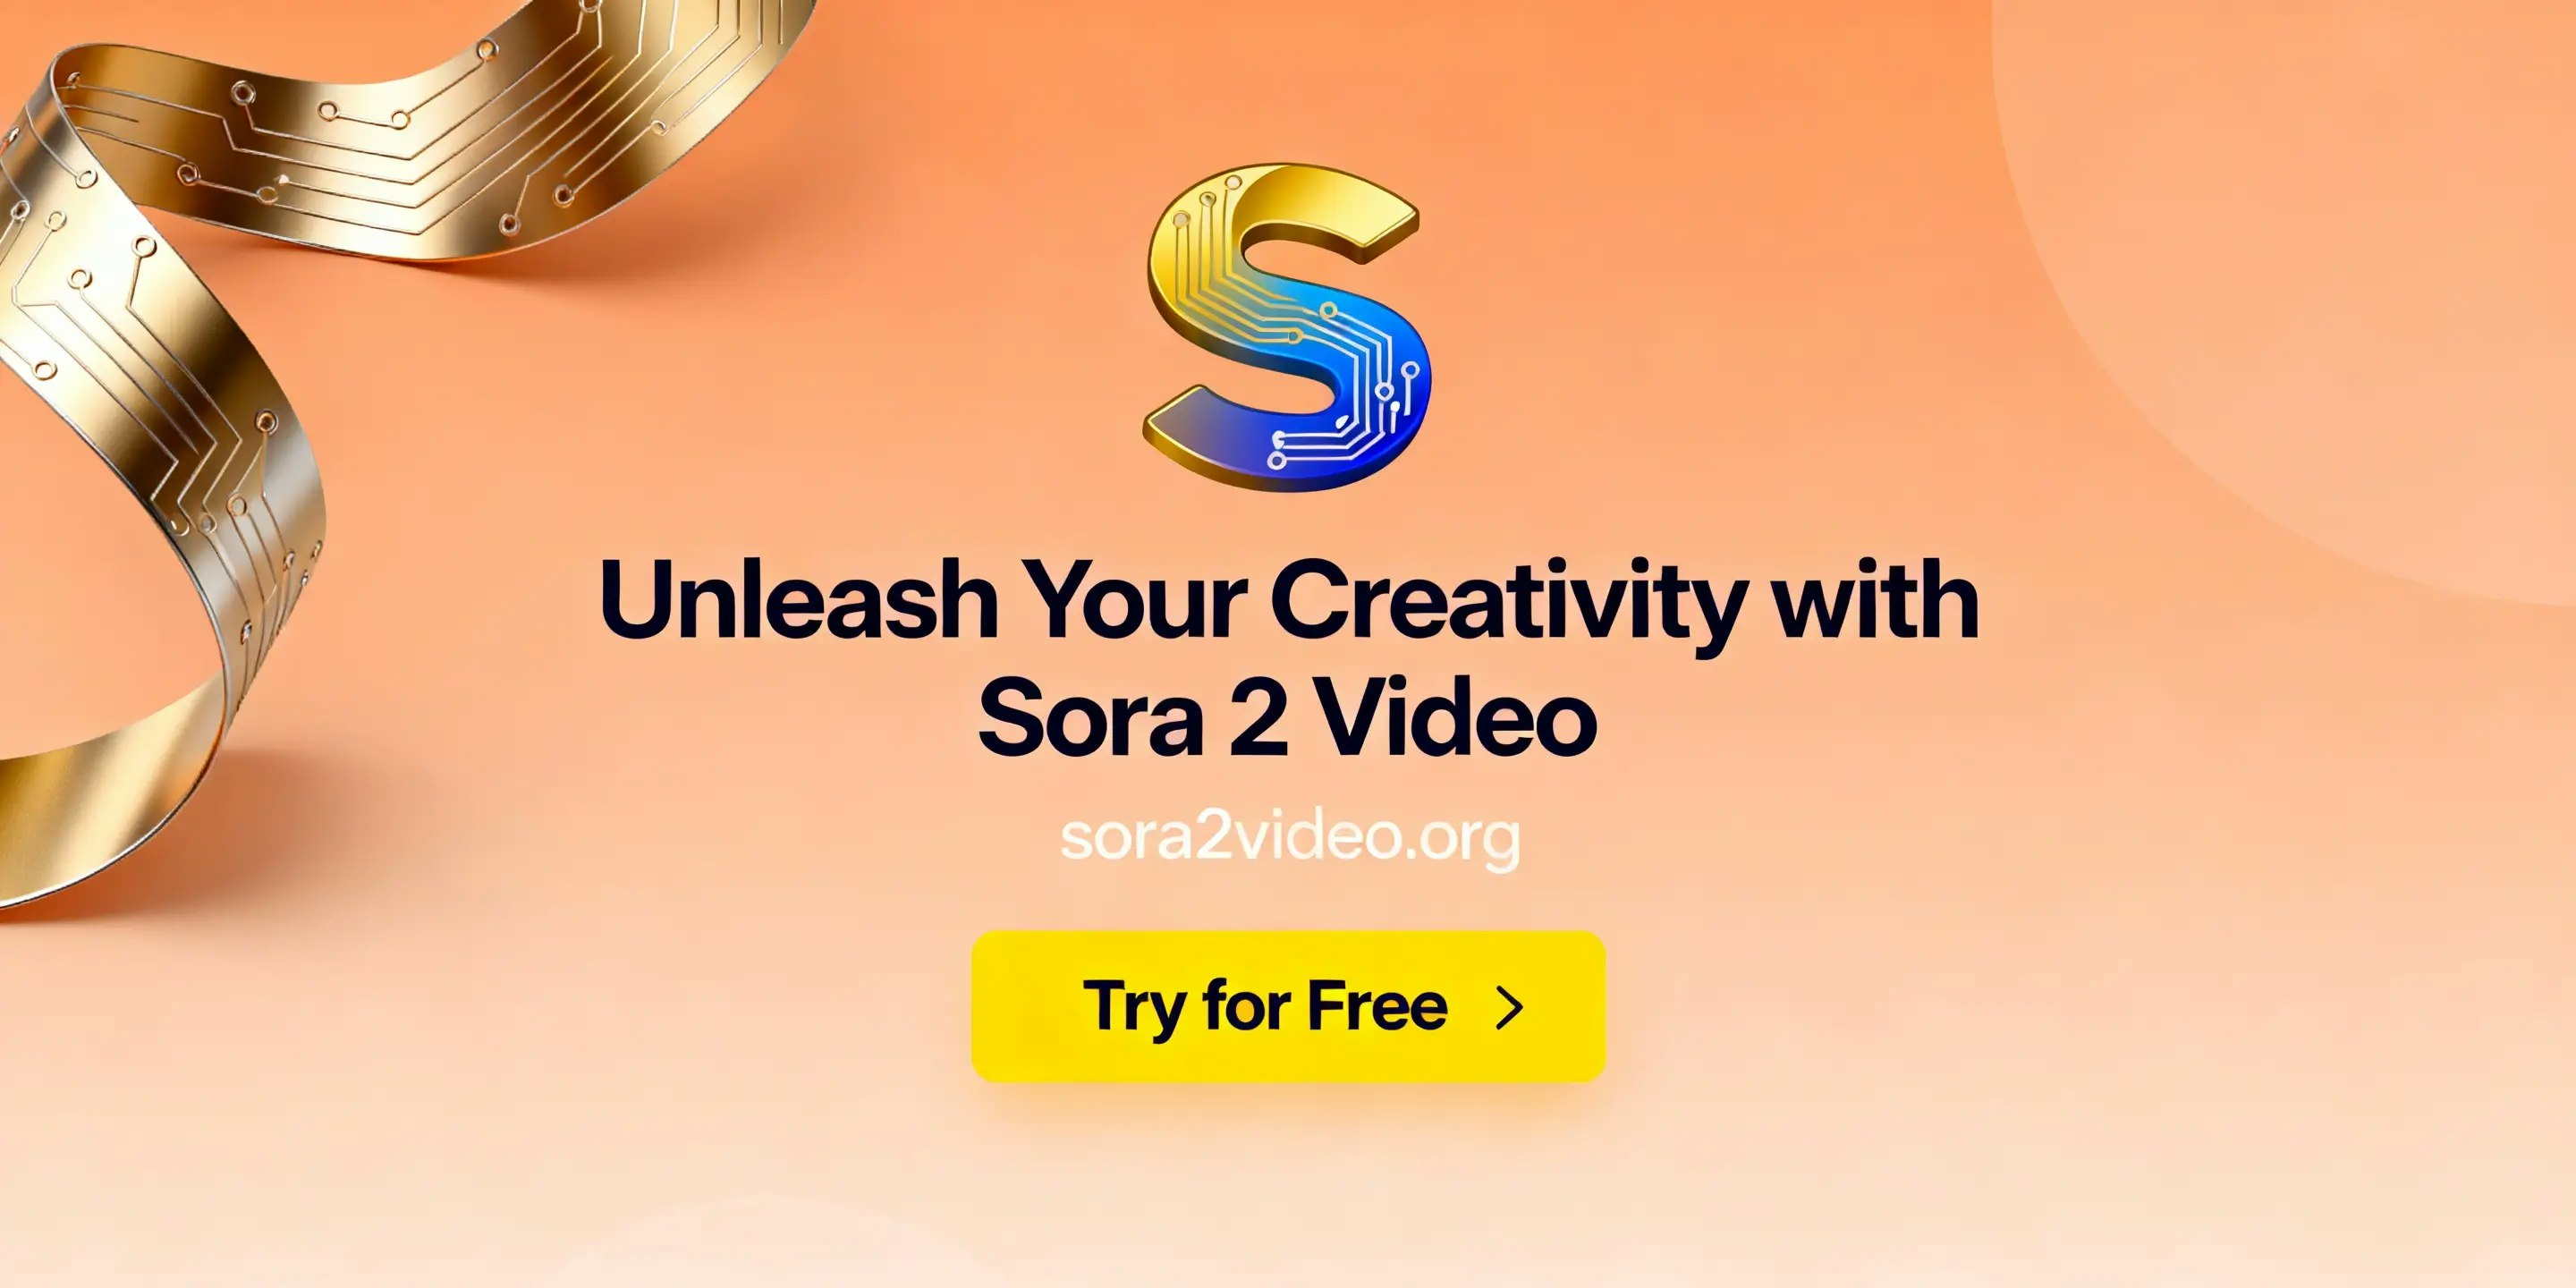Click the word Unleash in the headline
This screenshot has width=2576, height=1288.
point(798,599)
